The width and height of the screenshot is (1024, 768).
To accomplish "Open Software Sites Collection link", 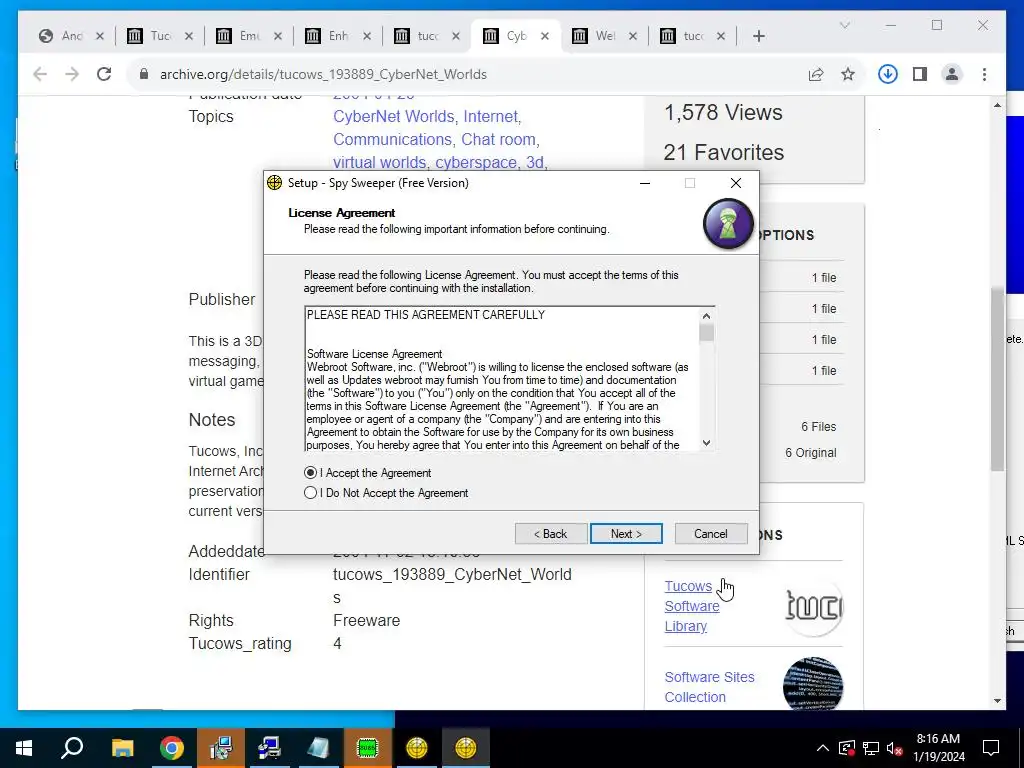I will (x=709, y=687).
